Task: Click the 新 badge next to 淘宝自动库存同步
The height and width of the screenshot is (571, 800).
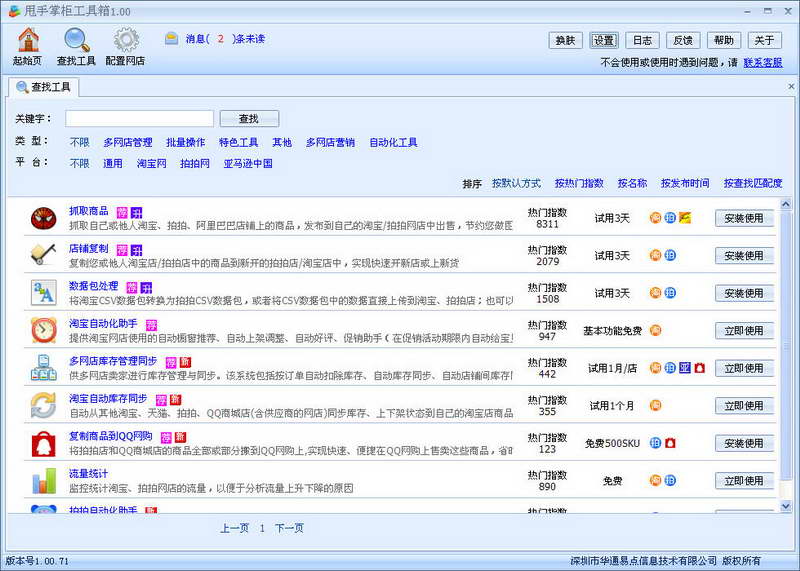Action: point(176,400)
